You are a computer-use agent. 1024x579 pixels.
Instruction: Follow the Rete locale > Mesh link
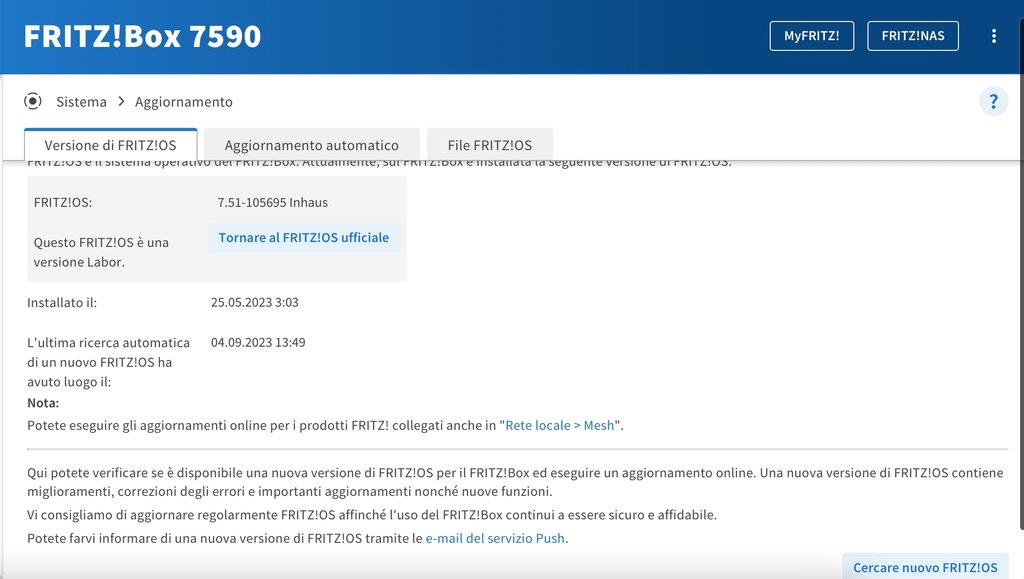tap(560, 426)
